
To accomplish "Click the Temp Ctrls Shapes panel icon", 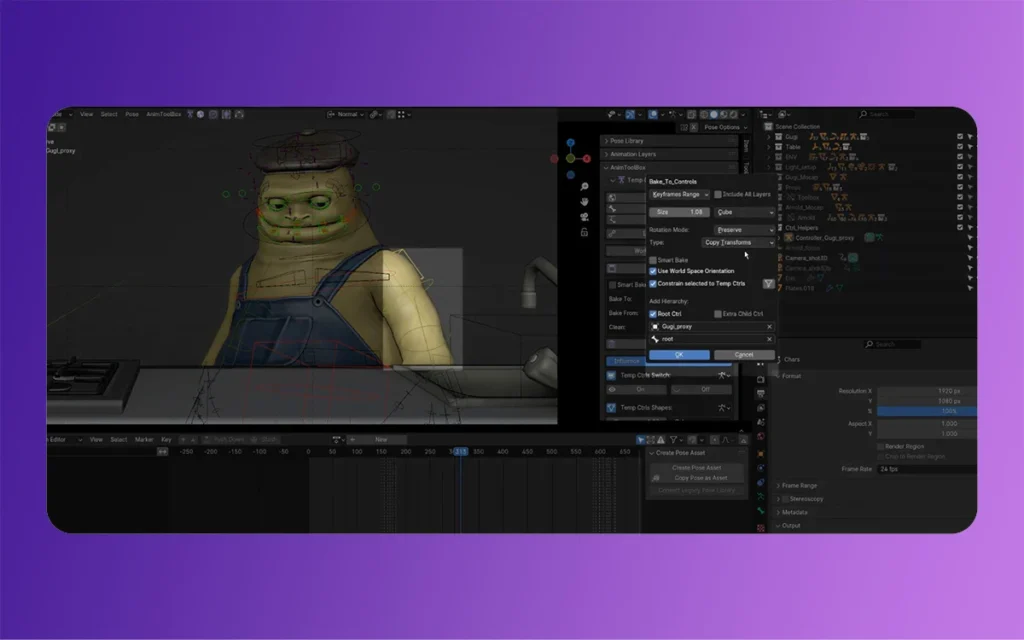I will 611,408.
